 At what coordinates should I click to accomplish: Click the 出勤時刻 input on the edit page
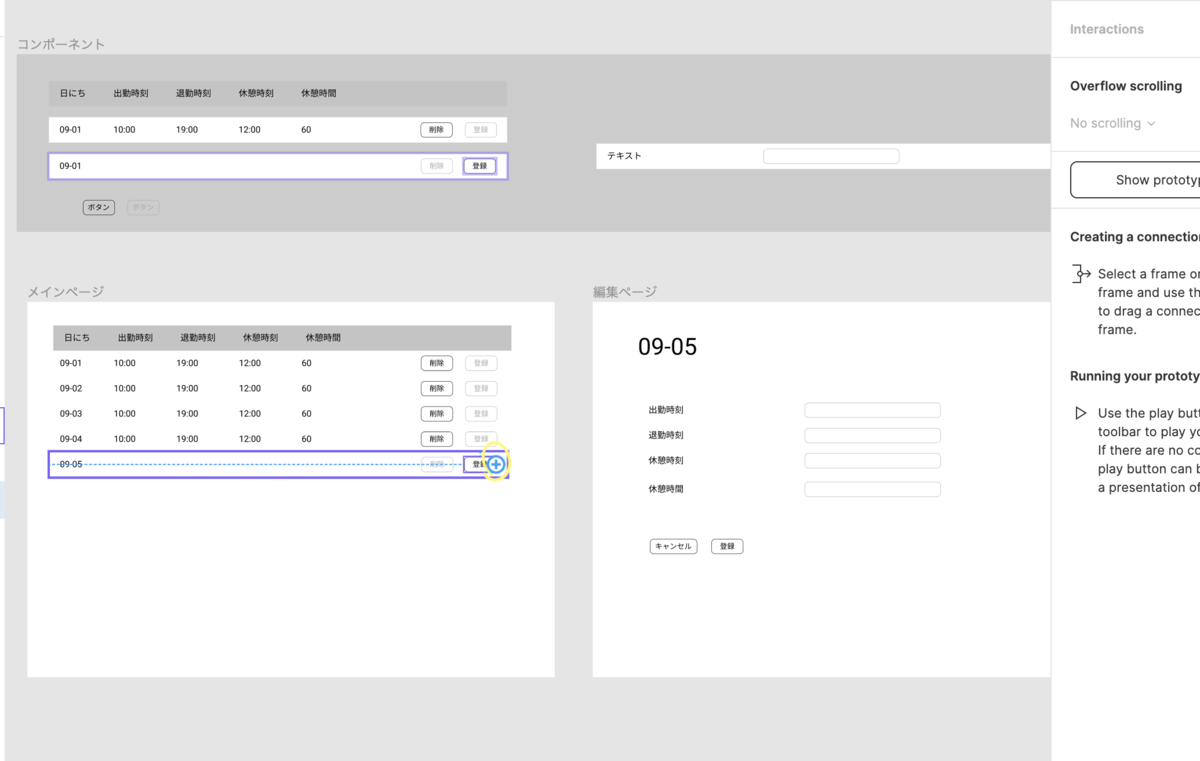(x=872, y=410)
